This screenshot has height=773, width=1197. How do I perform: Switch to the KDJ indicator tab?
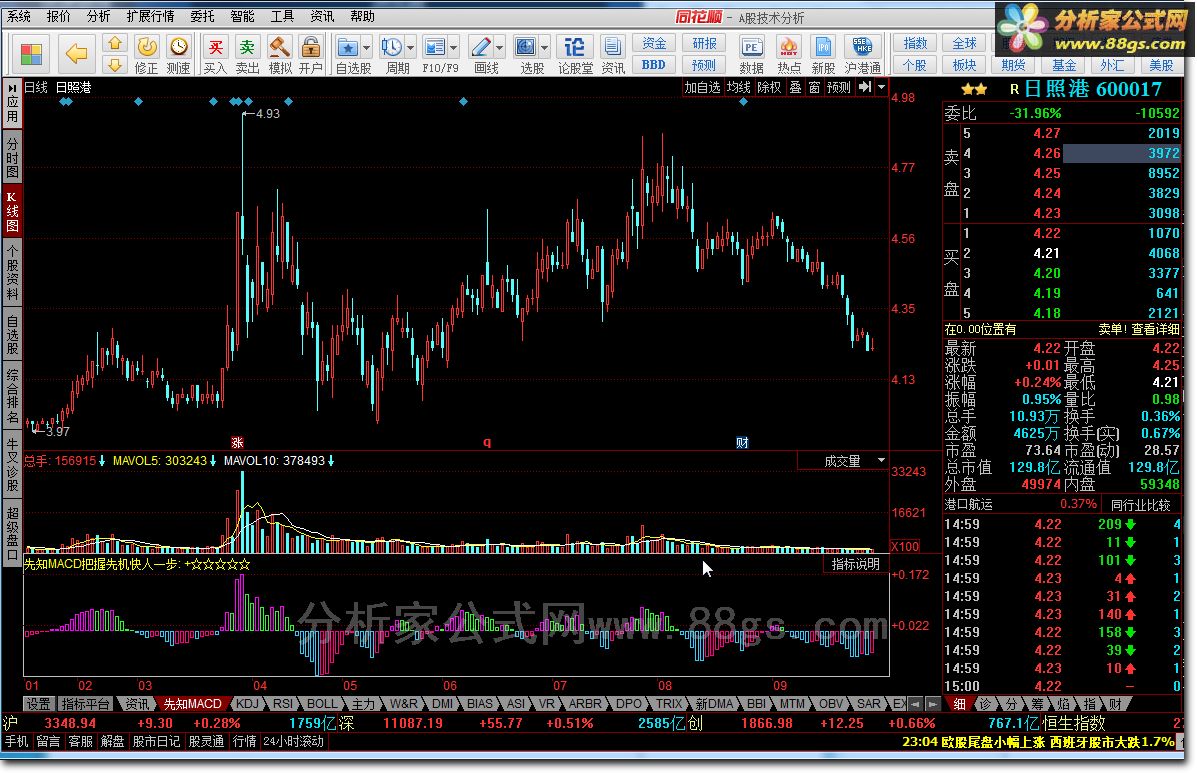click(247, 704)
